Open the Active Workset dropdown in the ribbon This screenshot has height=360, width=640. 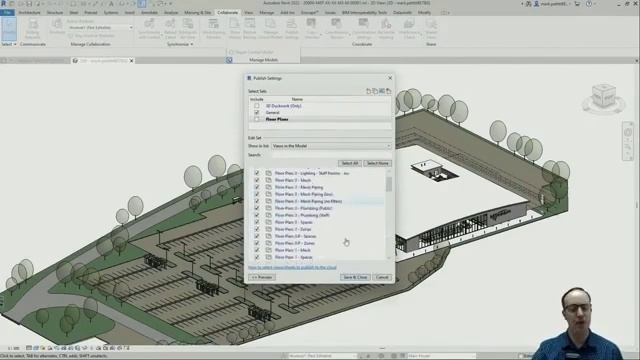(100, 27)
